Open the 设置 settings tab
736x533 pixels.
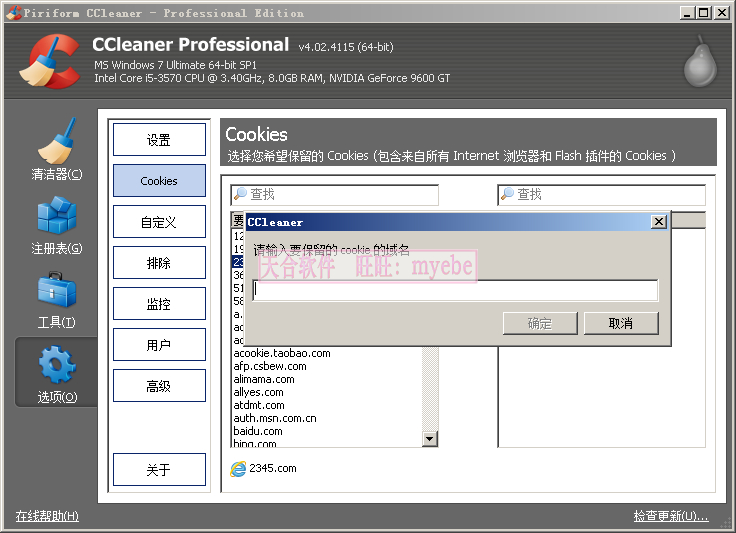point(159,139)
